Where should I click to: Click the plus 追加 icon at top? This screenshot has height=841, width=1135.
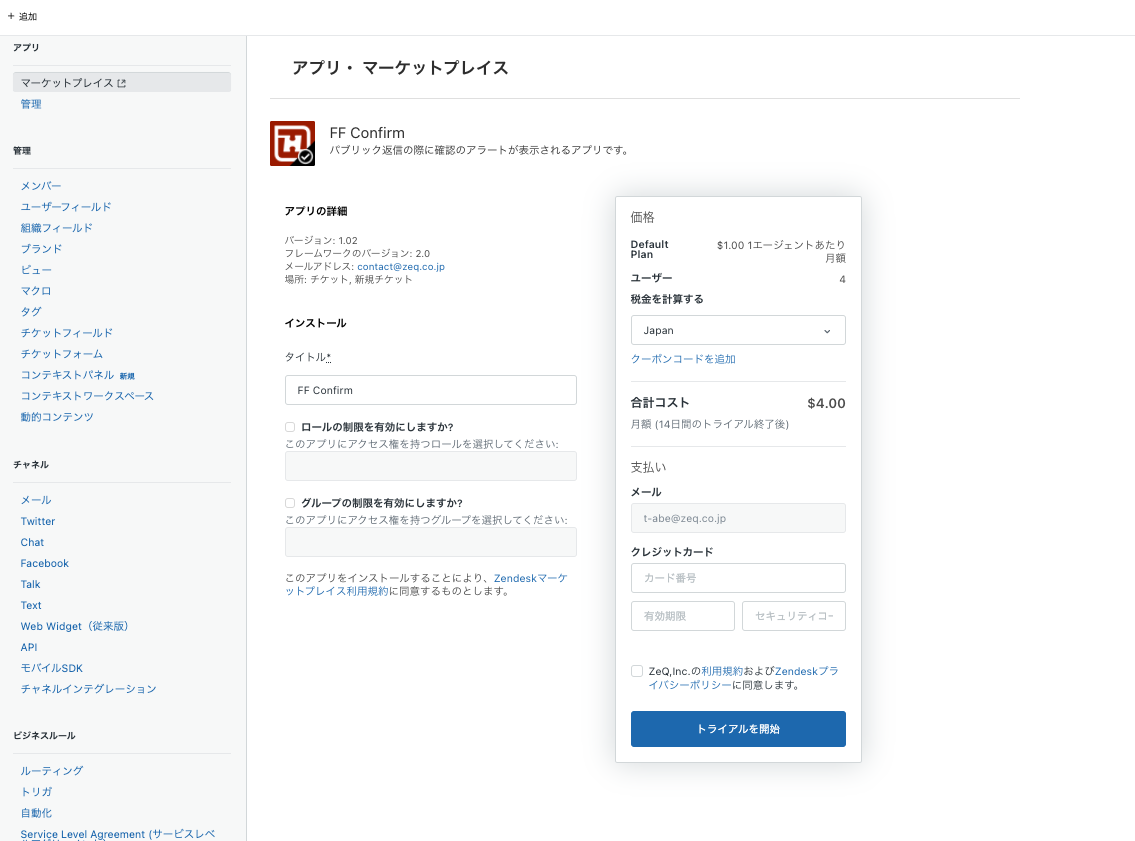[11, 16]
